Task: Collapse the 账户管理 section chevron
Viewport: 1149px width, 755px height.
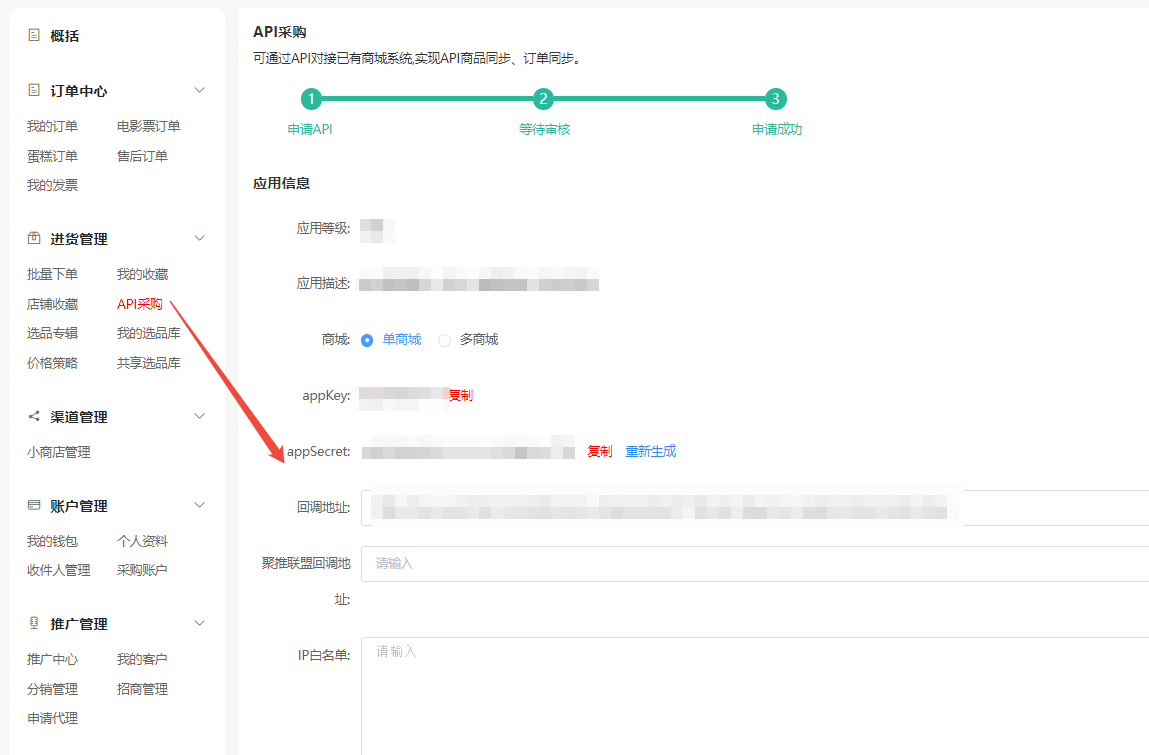Action: coord(199,505)
